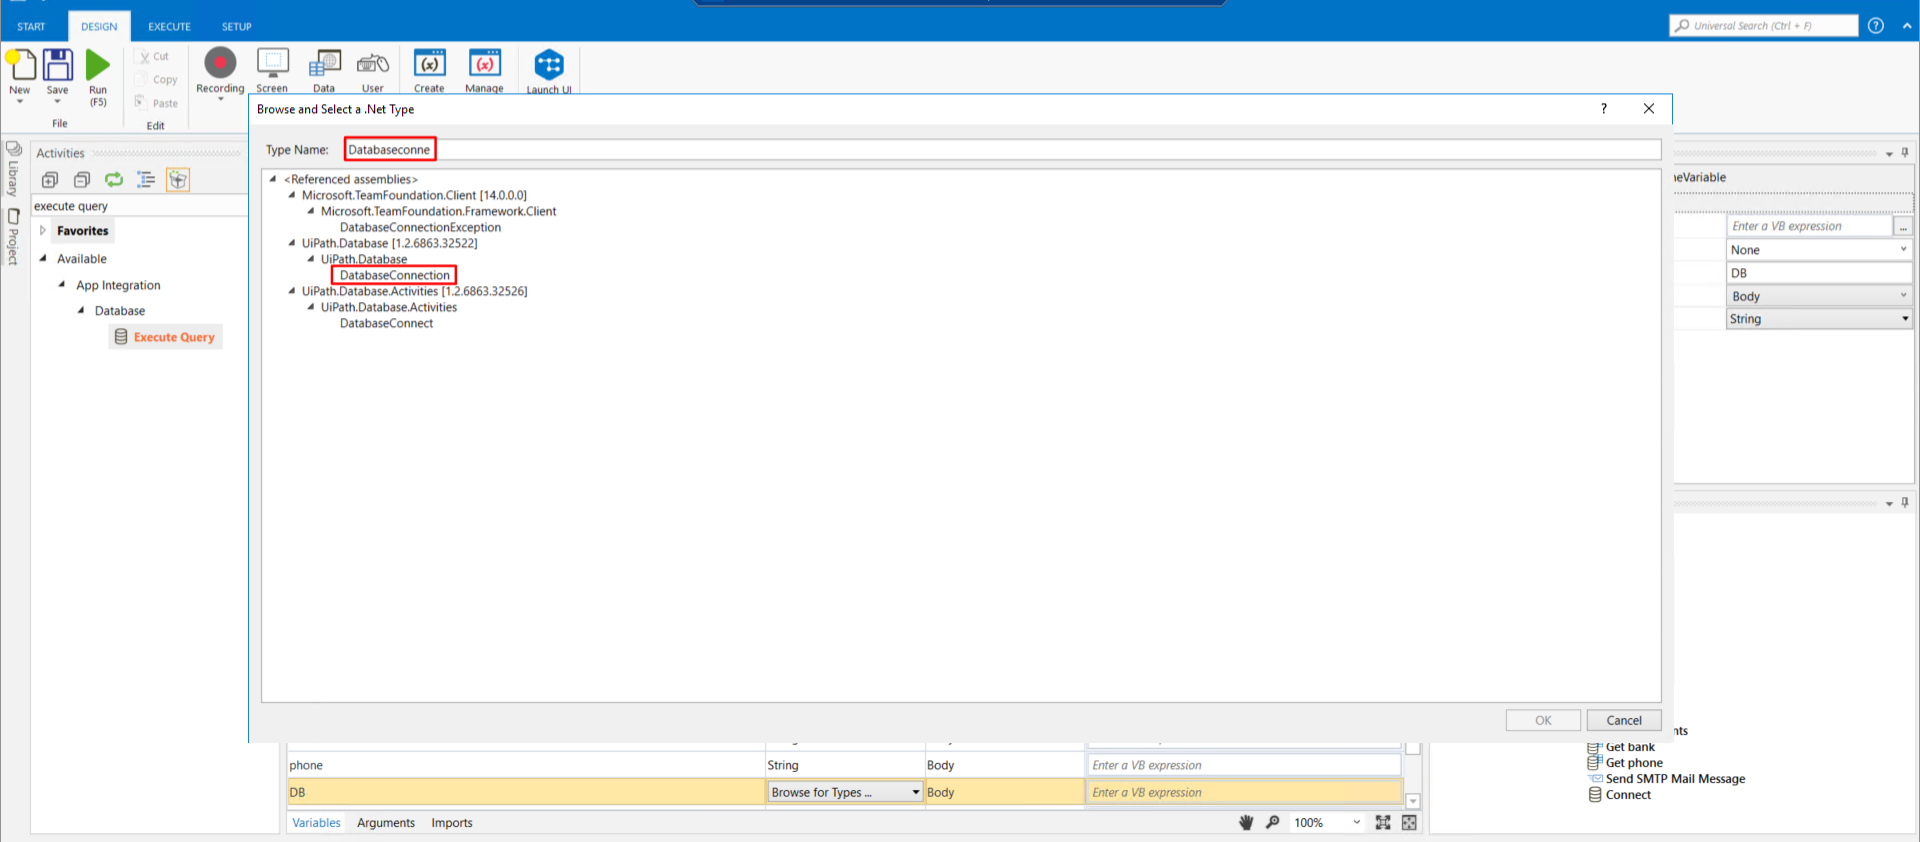Screen dimensions: 1920x842
Task: Click the Type Name input field
Action: pyautogui.click(x=1002, y=150)
